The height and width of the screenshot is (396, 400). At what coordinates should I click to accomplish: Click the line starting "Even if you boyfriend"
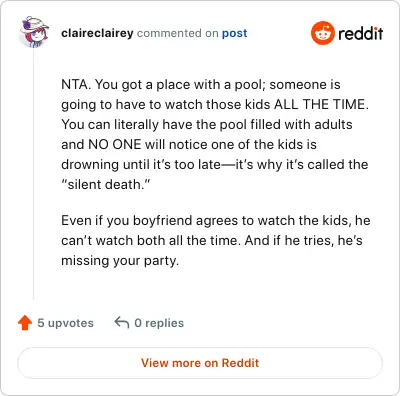(216, 221)
